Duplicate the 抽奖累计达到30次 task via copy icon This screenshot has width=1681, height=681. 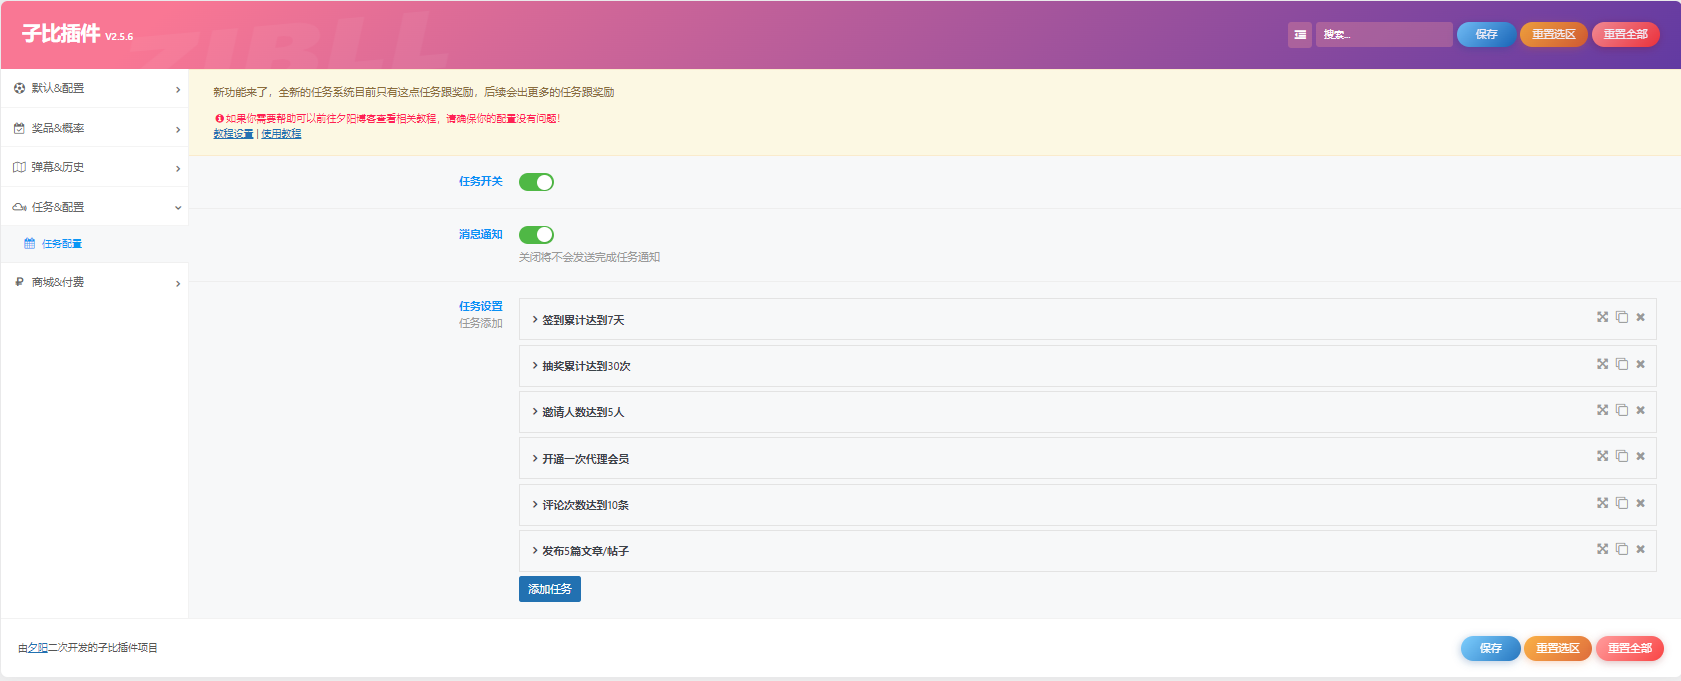tap(1622, 364)
